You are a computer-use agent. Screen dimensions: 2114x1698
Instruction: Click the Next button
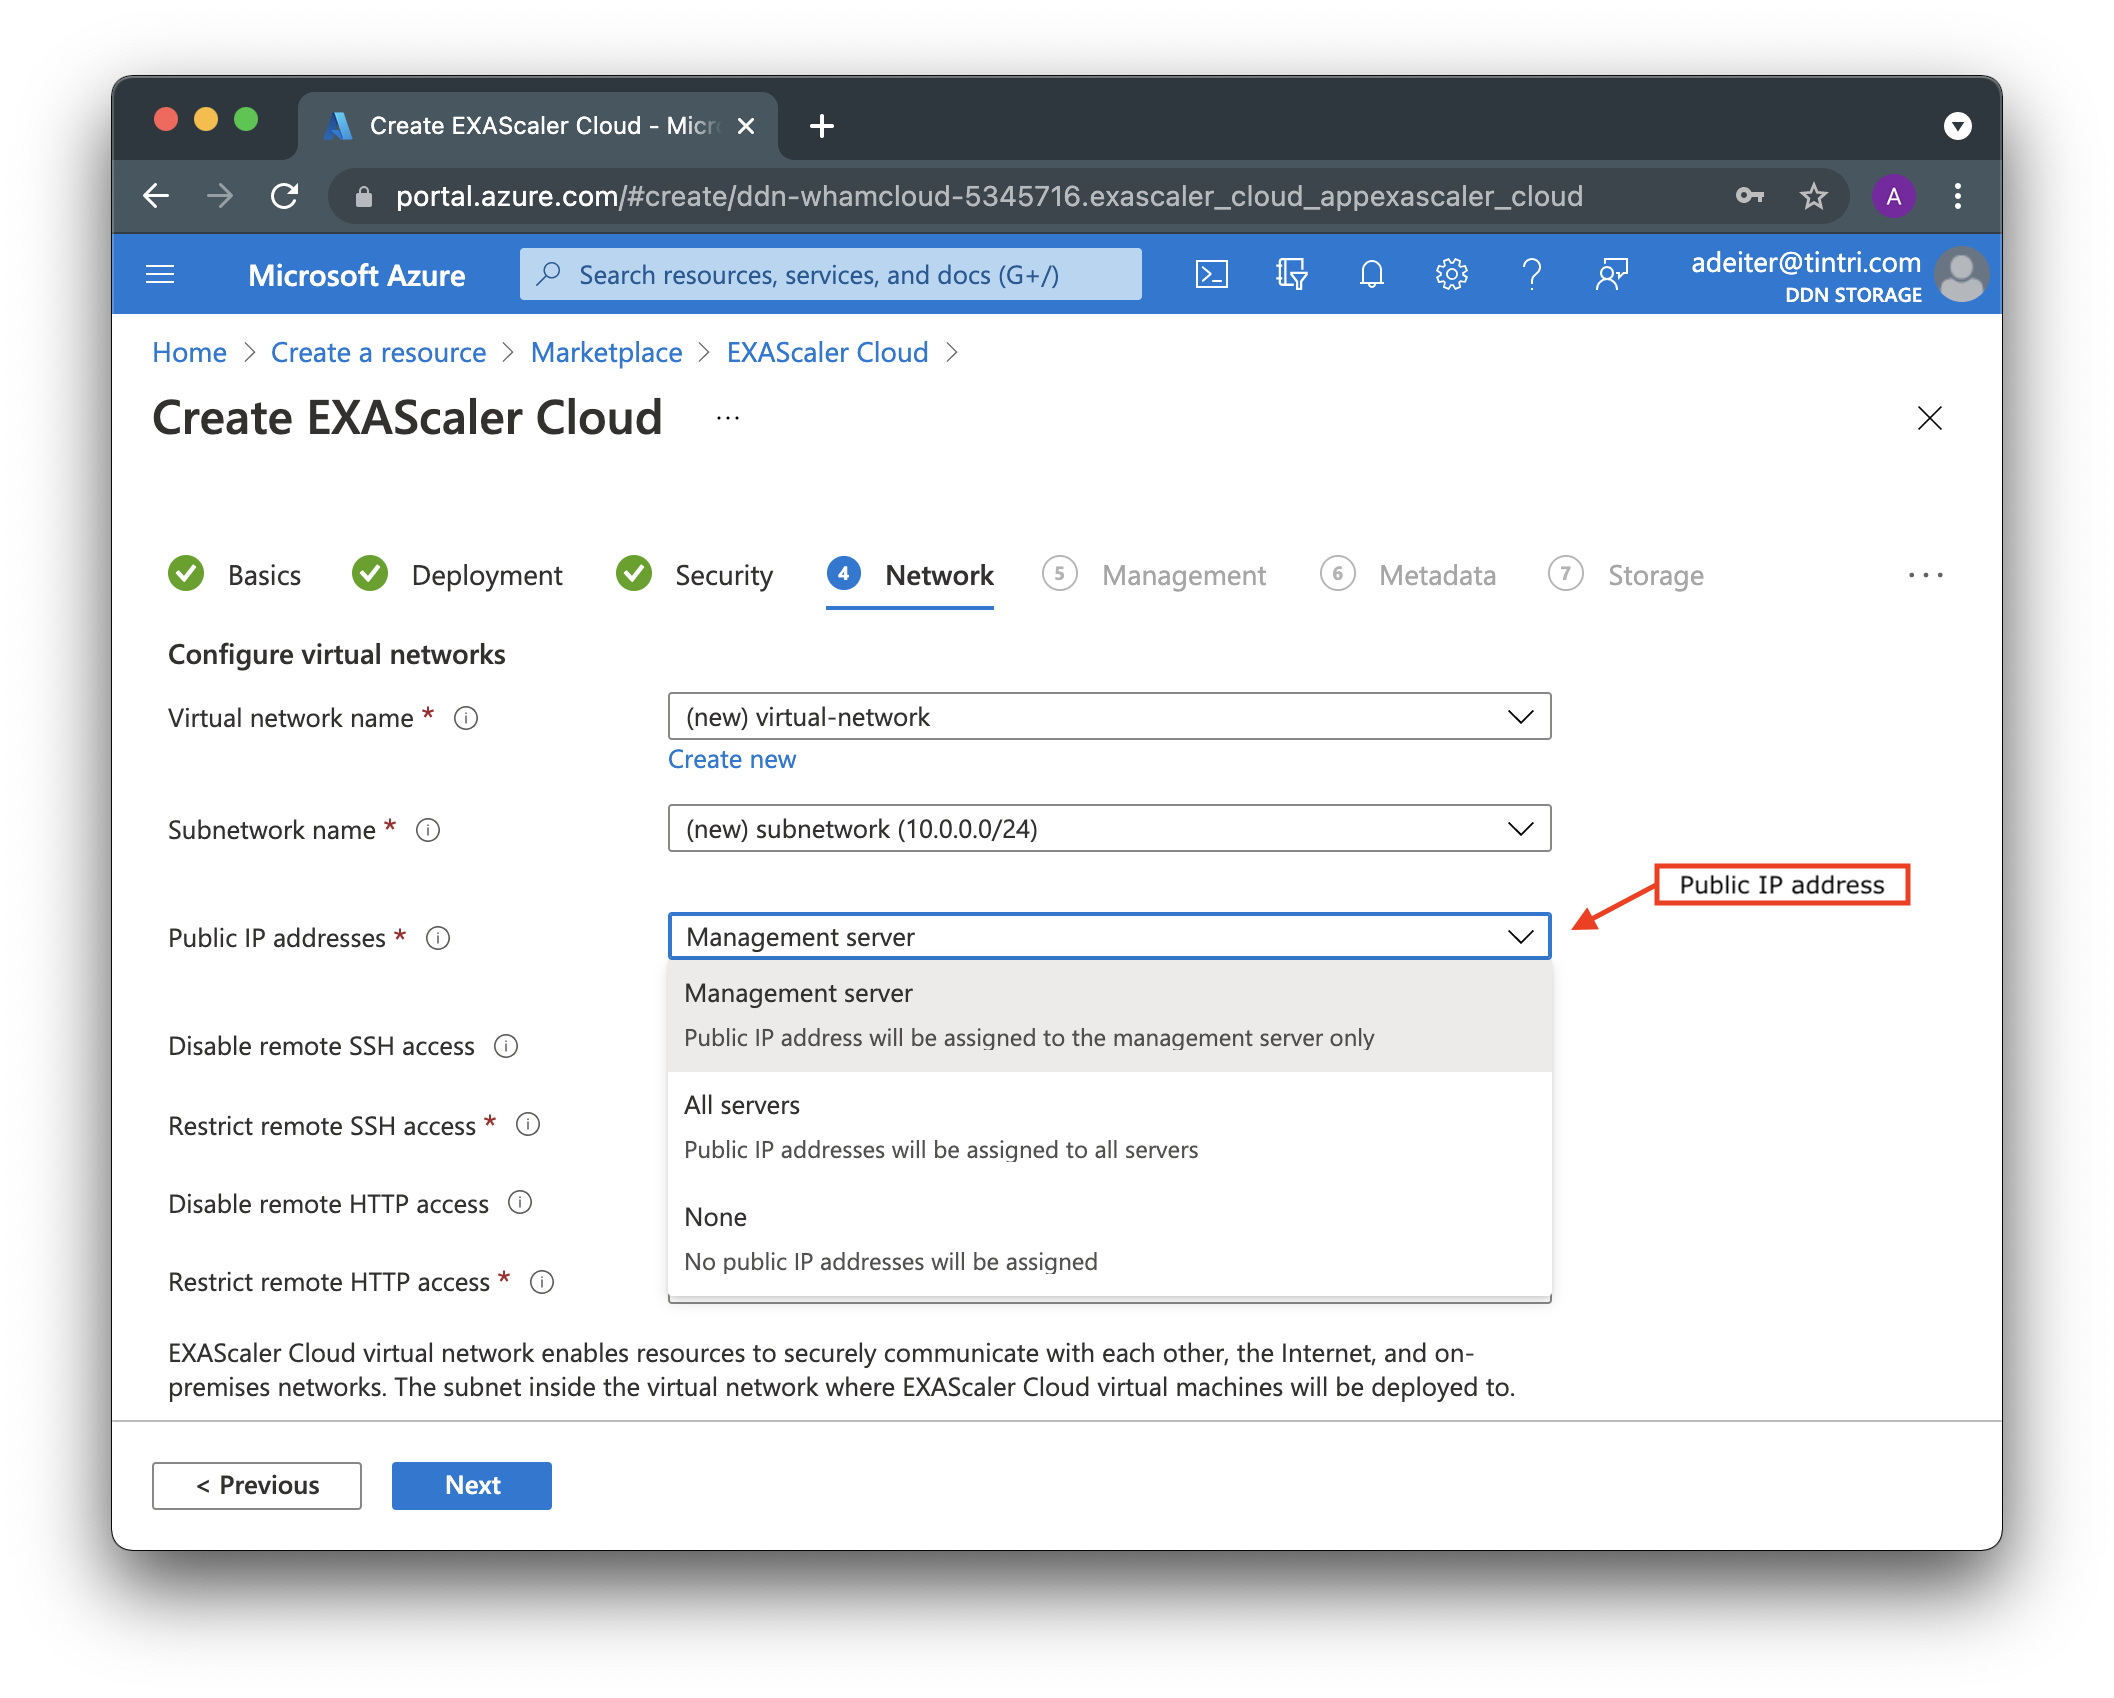point(471,1485)
